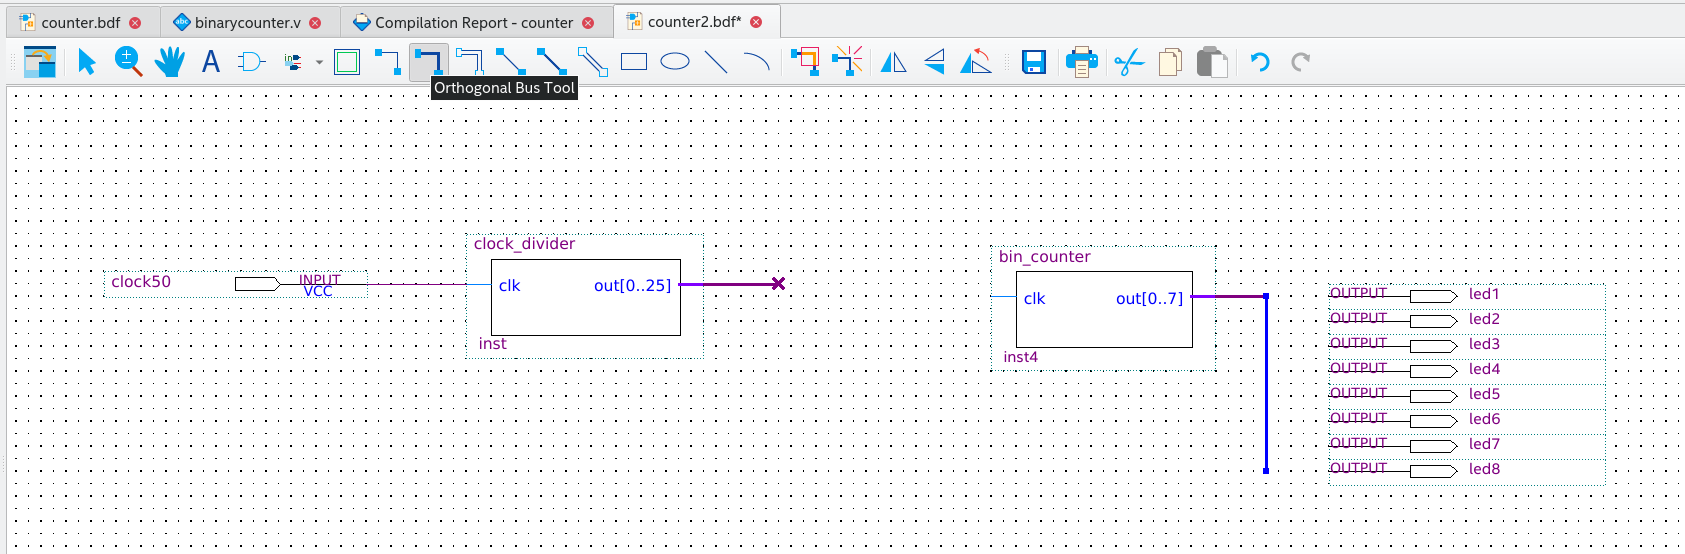Click the inst4 instance label
The image size is (1685, 554).
click(x=1020, y=357)
